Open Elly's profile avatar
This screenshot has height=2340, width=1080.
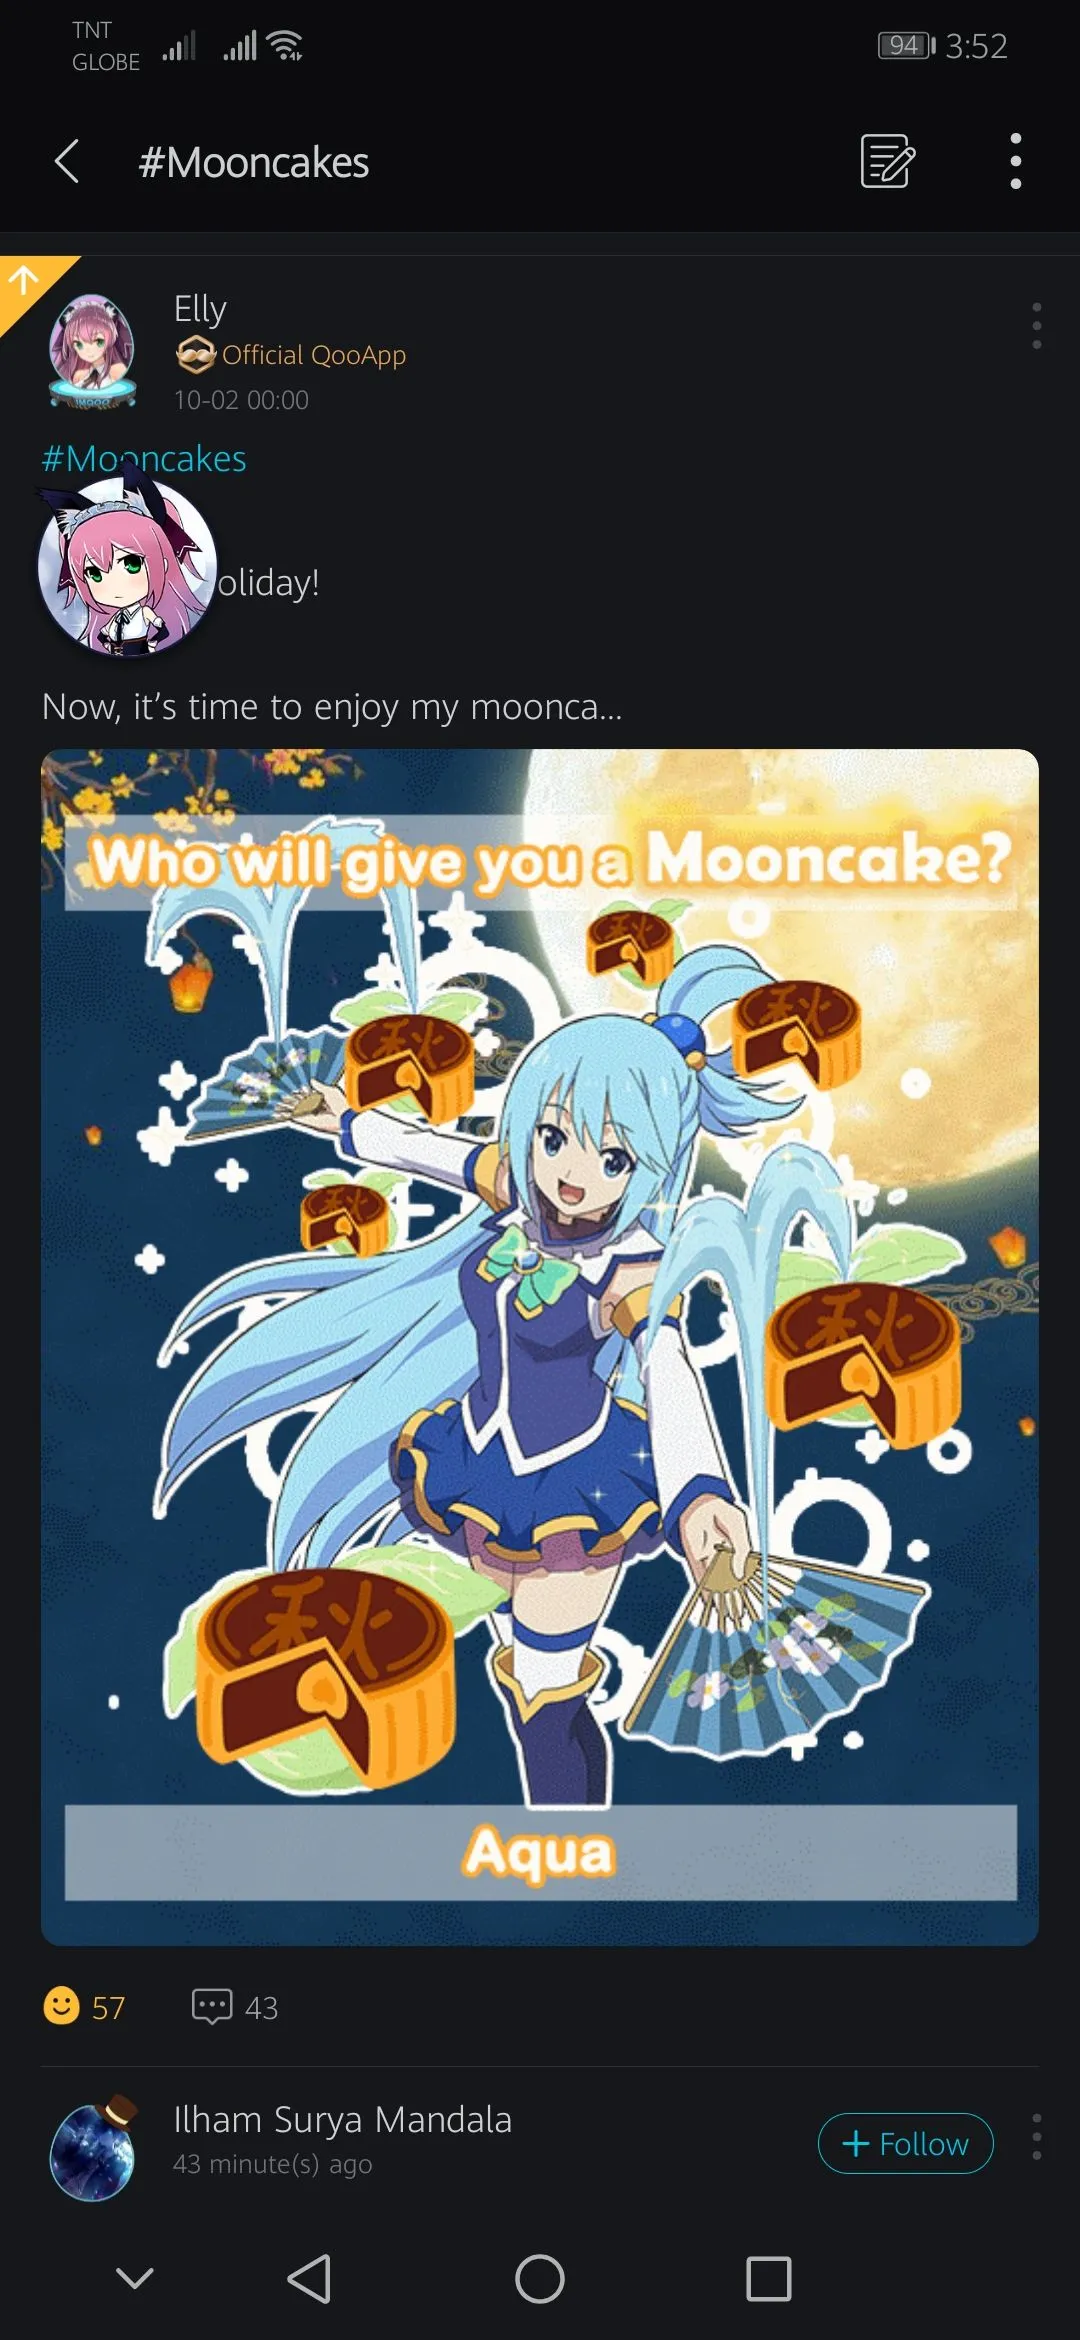point(92,352)
